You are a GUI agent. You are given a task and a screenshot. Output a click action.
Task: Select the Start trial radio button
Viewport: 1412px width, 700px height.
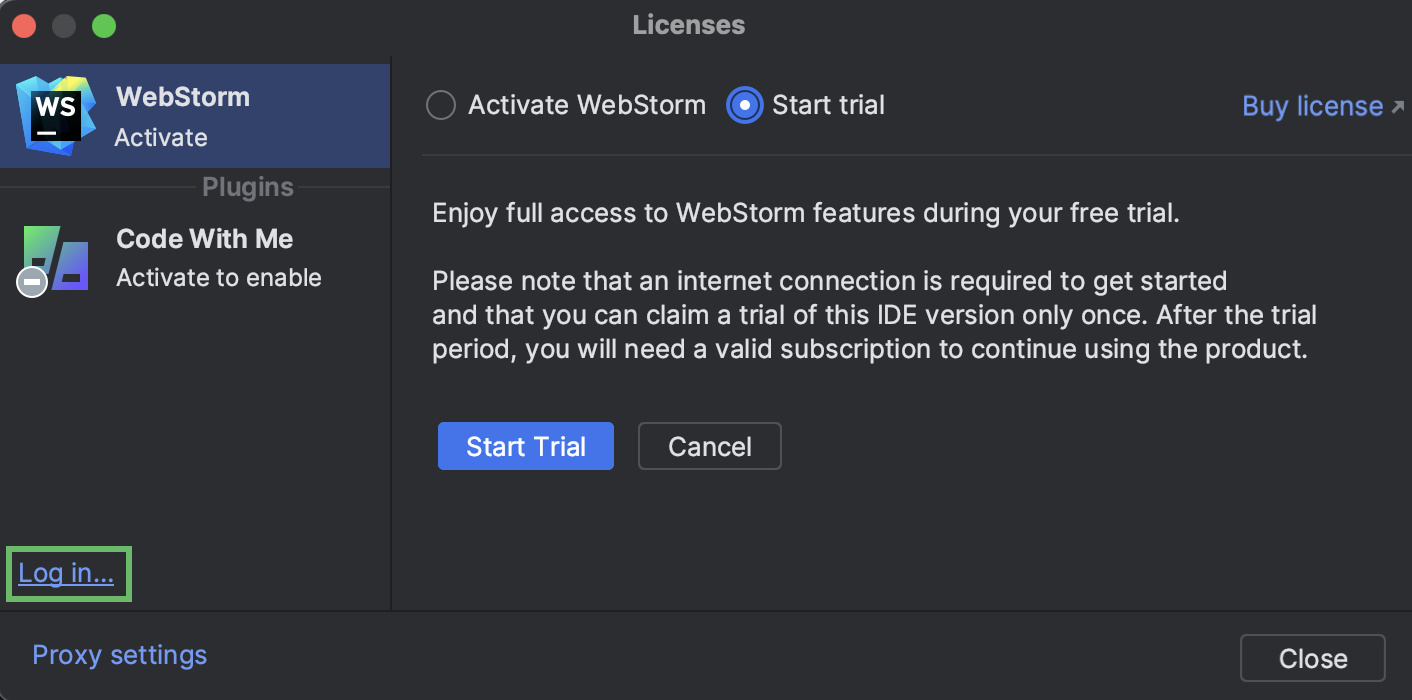743,104
